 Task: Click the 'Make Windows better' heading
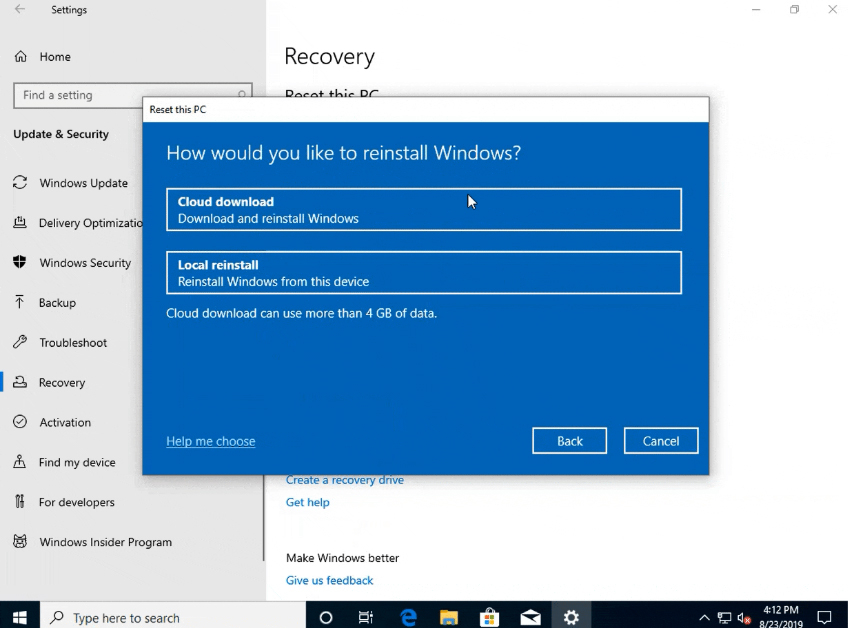pyautogui.click(x=342, y=558)
